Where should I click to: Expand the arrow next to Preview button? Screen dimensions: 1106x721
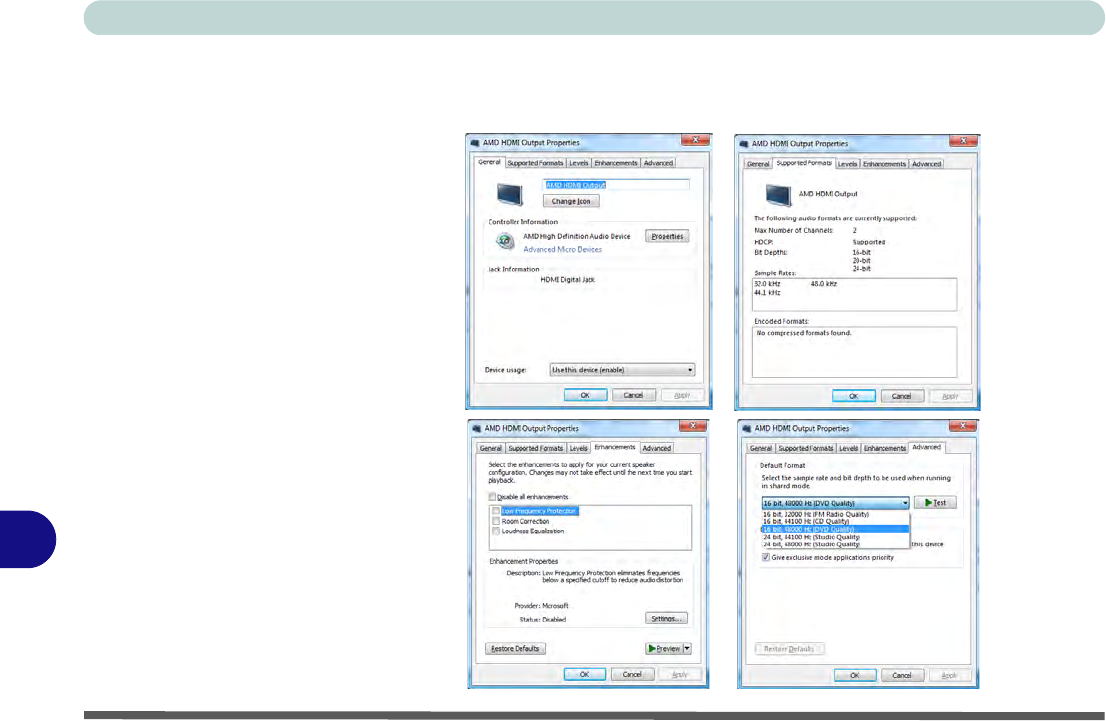click(687, 648)
